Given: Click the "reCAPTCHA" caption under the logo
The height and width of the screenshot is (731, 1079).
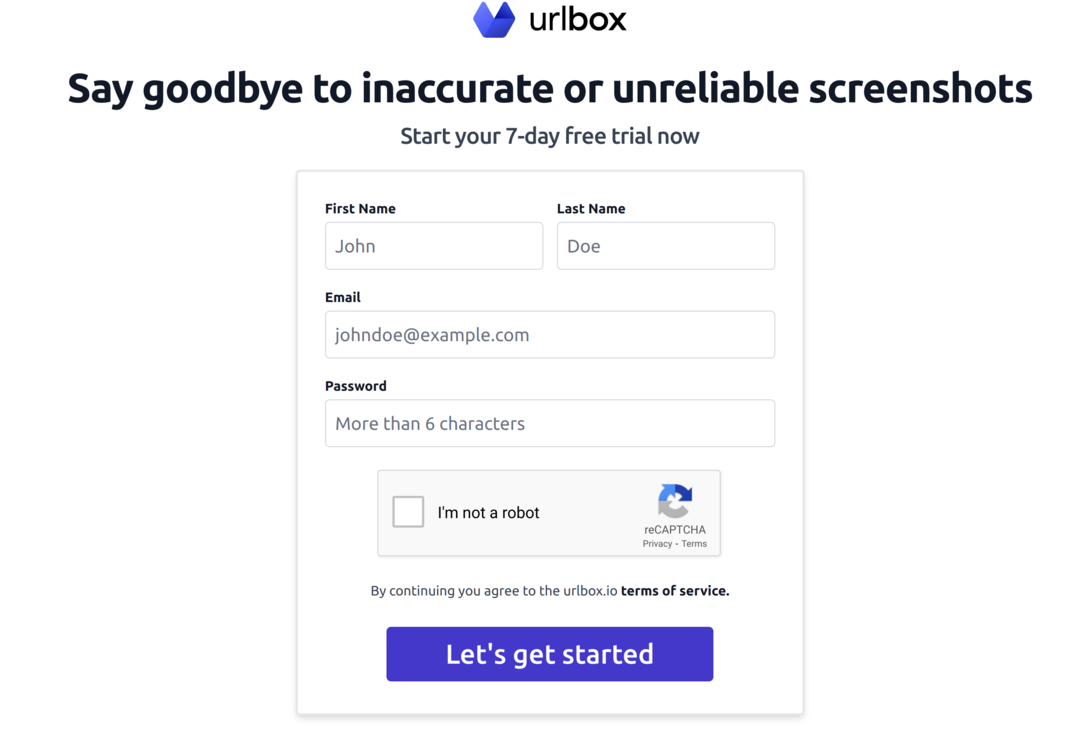Looking at the screenshot, I should [x=675, y=530].
